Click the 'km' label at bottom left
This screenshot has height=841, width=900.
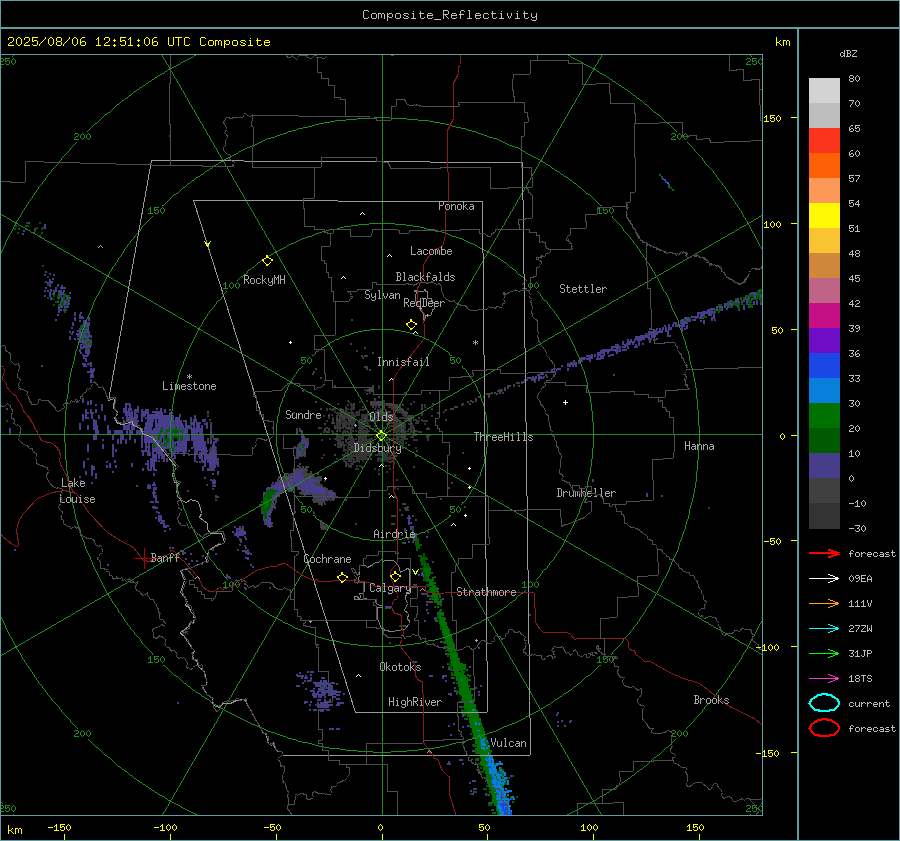click(x=15, y=830)
